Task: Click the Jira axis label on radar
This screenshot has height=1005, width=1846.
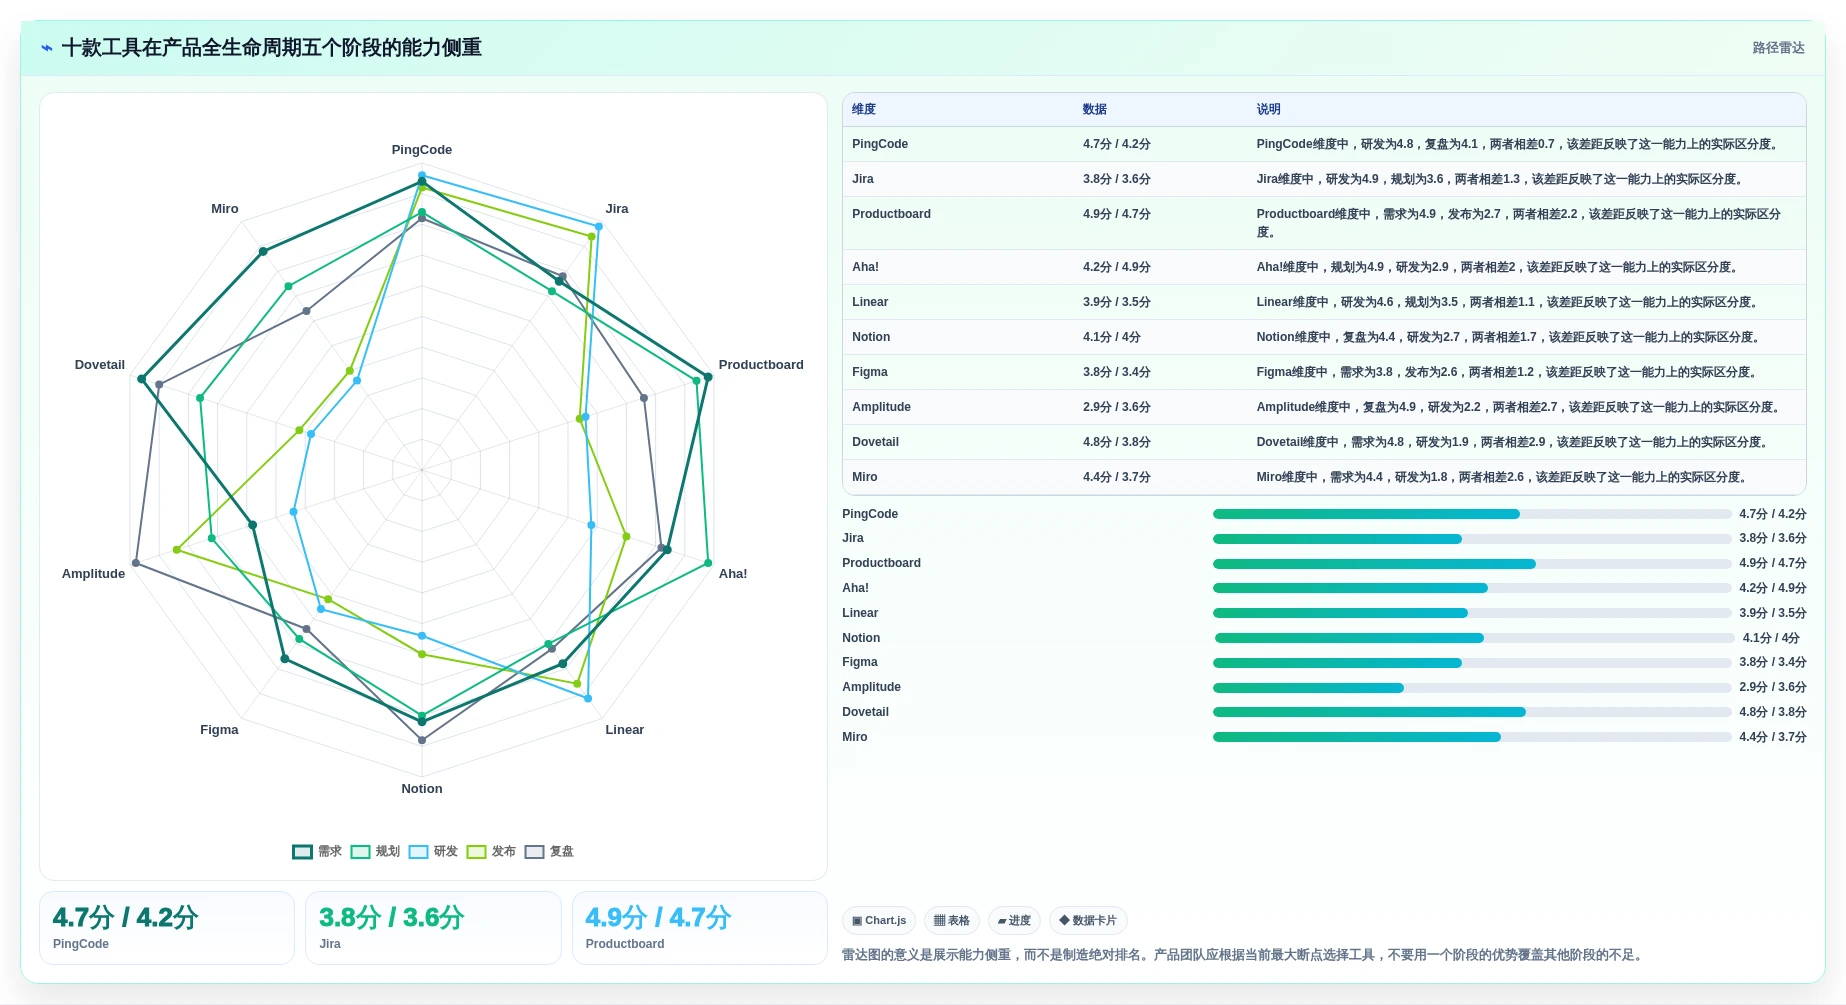Action: click(x=617, y=209)
